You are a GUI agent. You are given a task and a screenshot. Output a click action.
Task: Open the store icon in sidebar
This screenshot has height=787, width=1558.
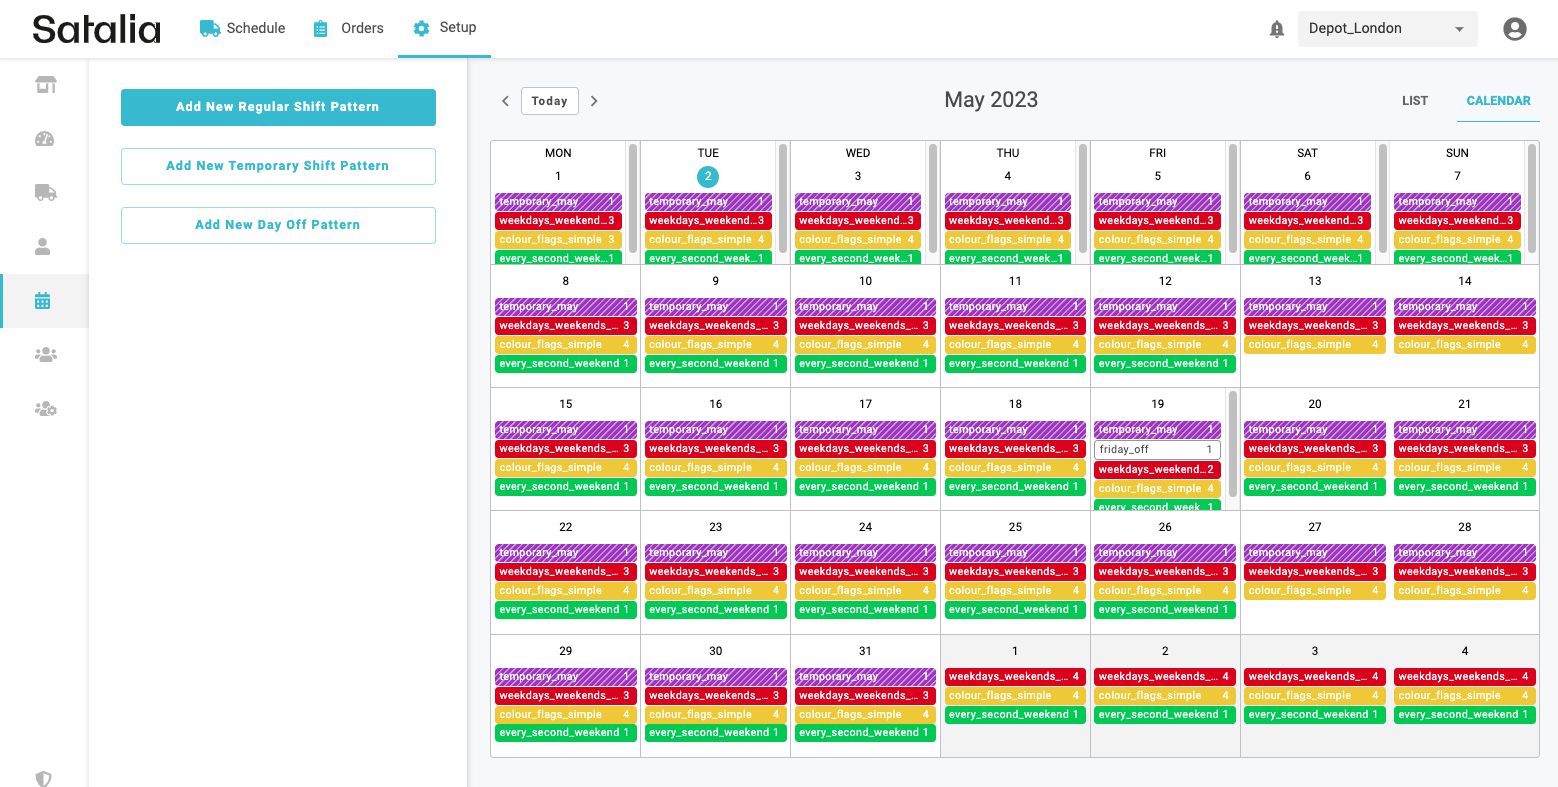coord(45,85)
